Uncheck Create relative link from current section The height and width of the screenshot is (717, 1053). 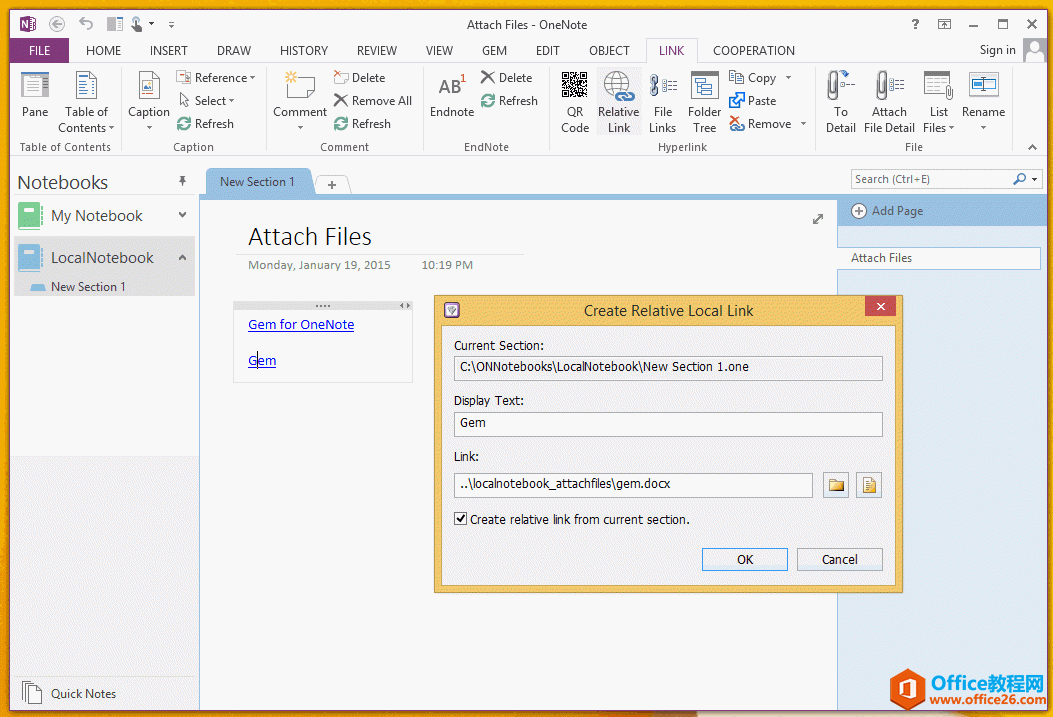[x=461, y=519]
